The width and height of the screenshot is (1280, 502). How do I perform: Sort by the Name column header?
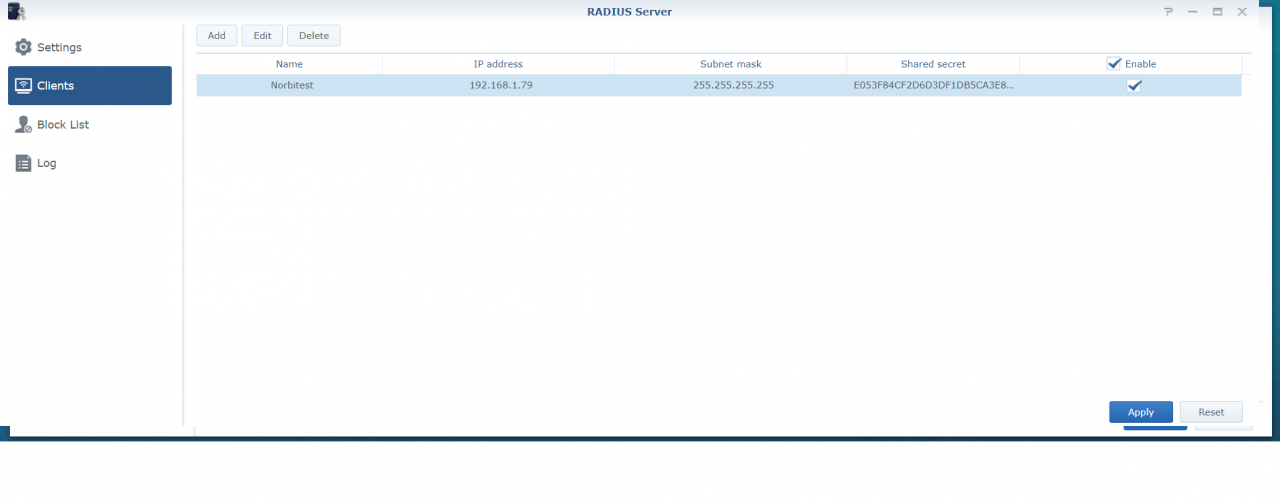pos(289,64)
